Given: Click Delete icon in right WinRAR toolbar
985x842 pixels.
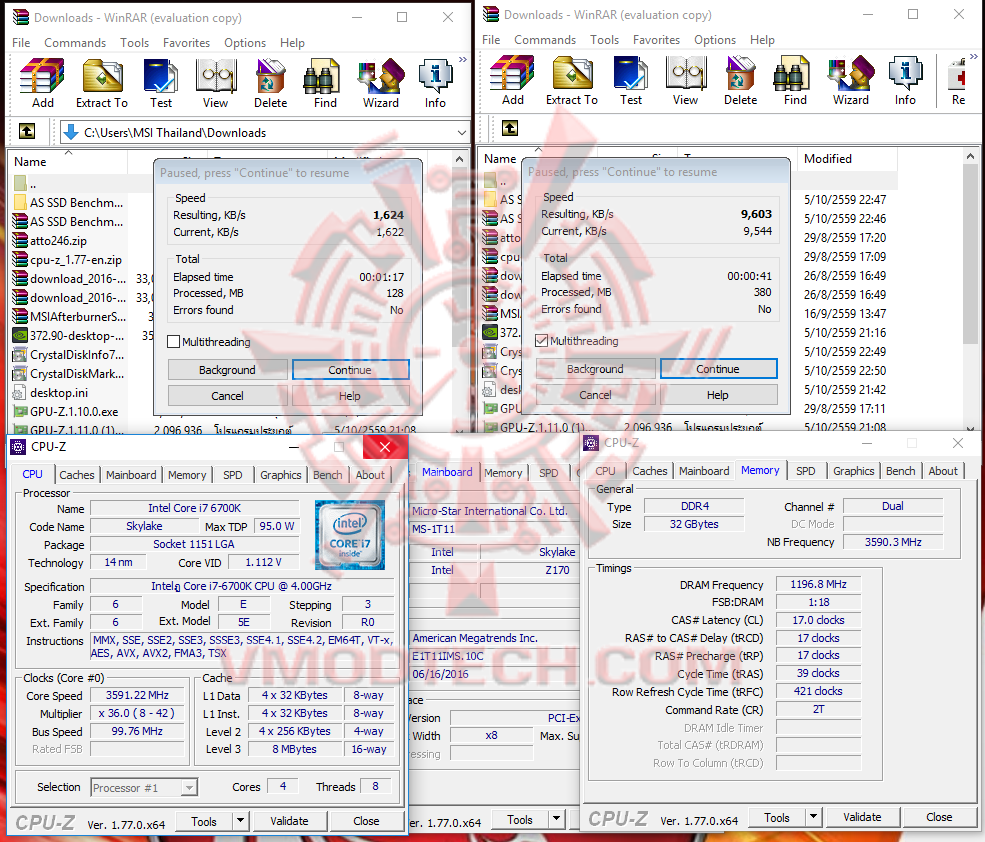Looking at the screenshot, I should pos(741,74).
